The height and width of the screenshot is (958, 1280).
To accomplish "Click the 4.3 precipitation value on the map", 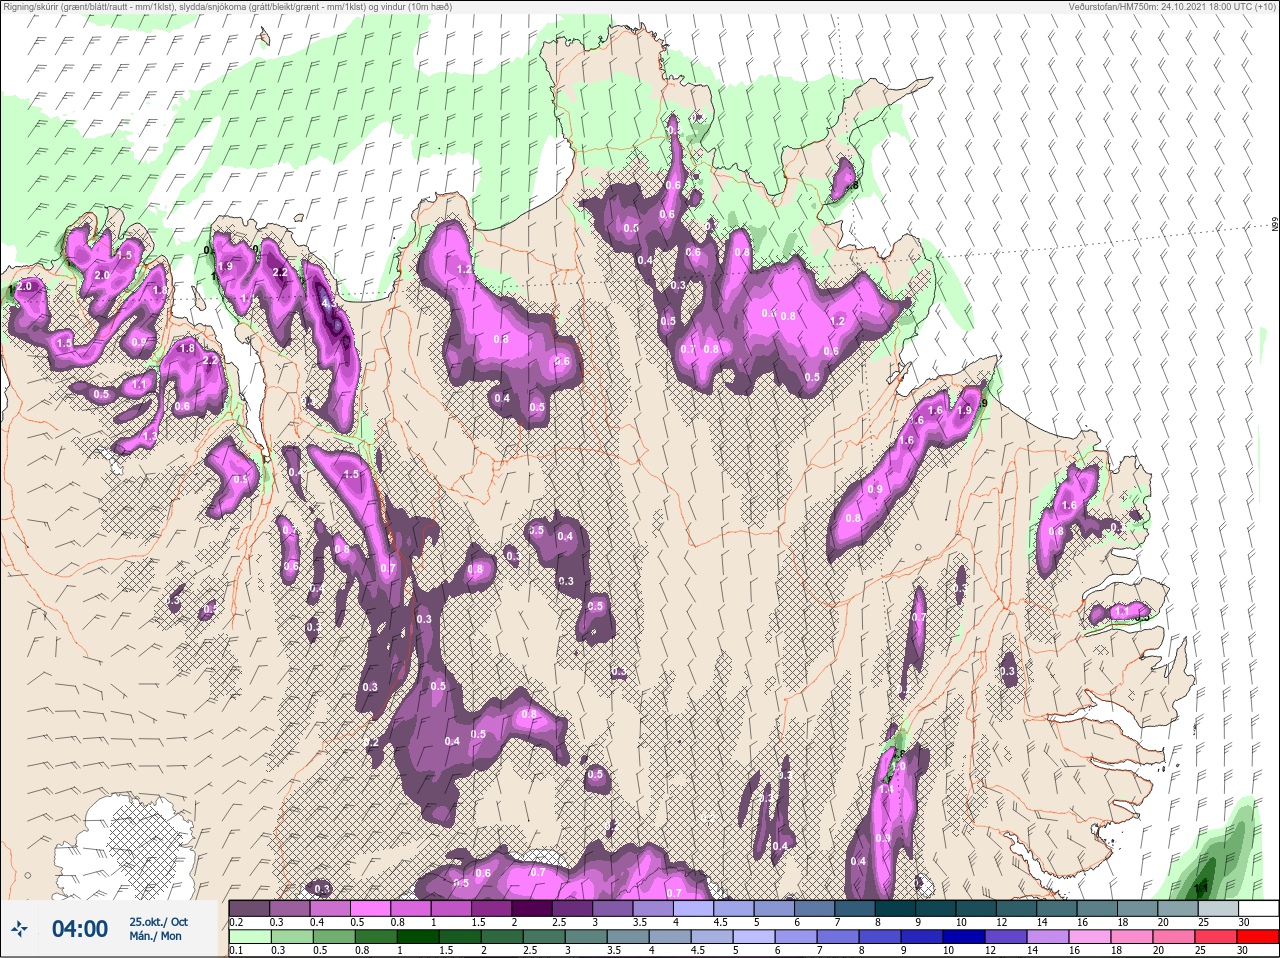I will pyautogui.click(x=330, y=303).
